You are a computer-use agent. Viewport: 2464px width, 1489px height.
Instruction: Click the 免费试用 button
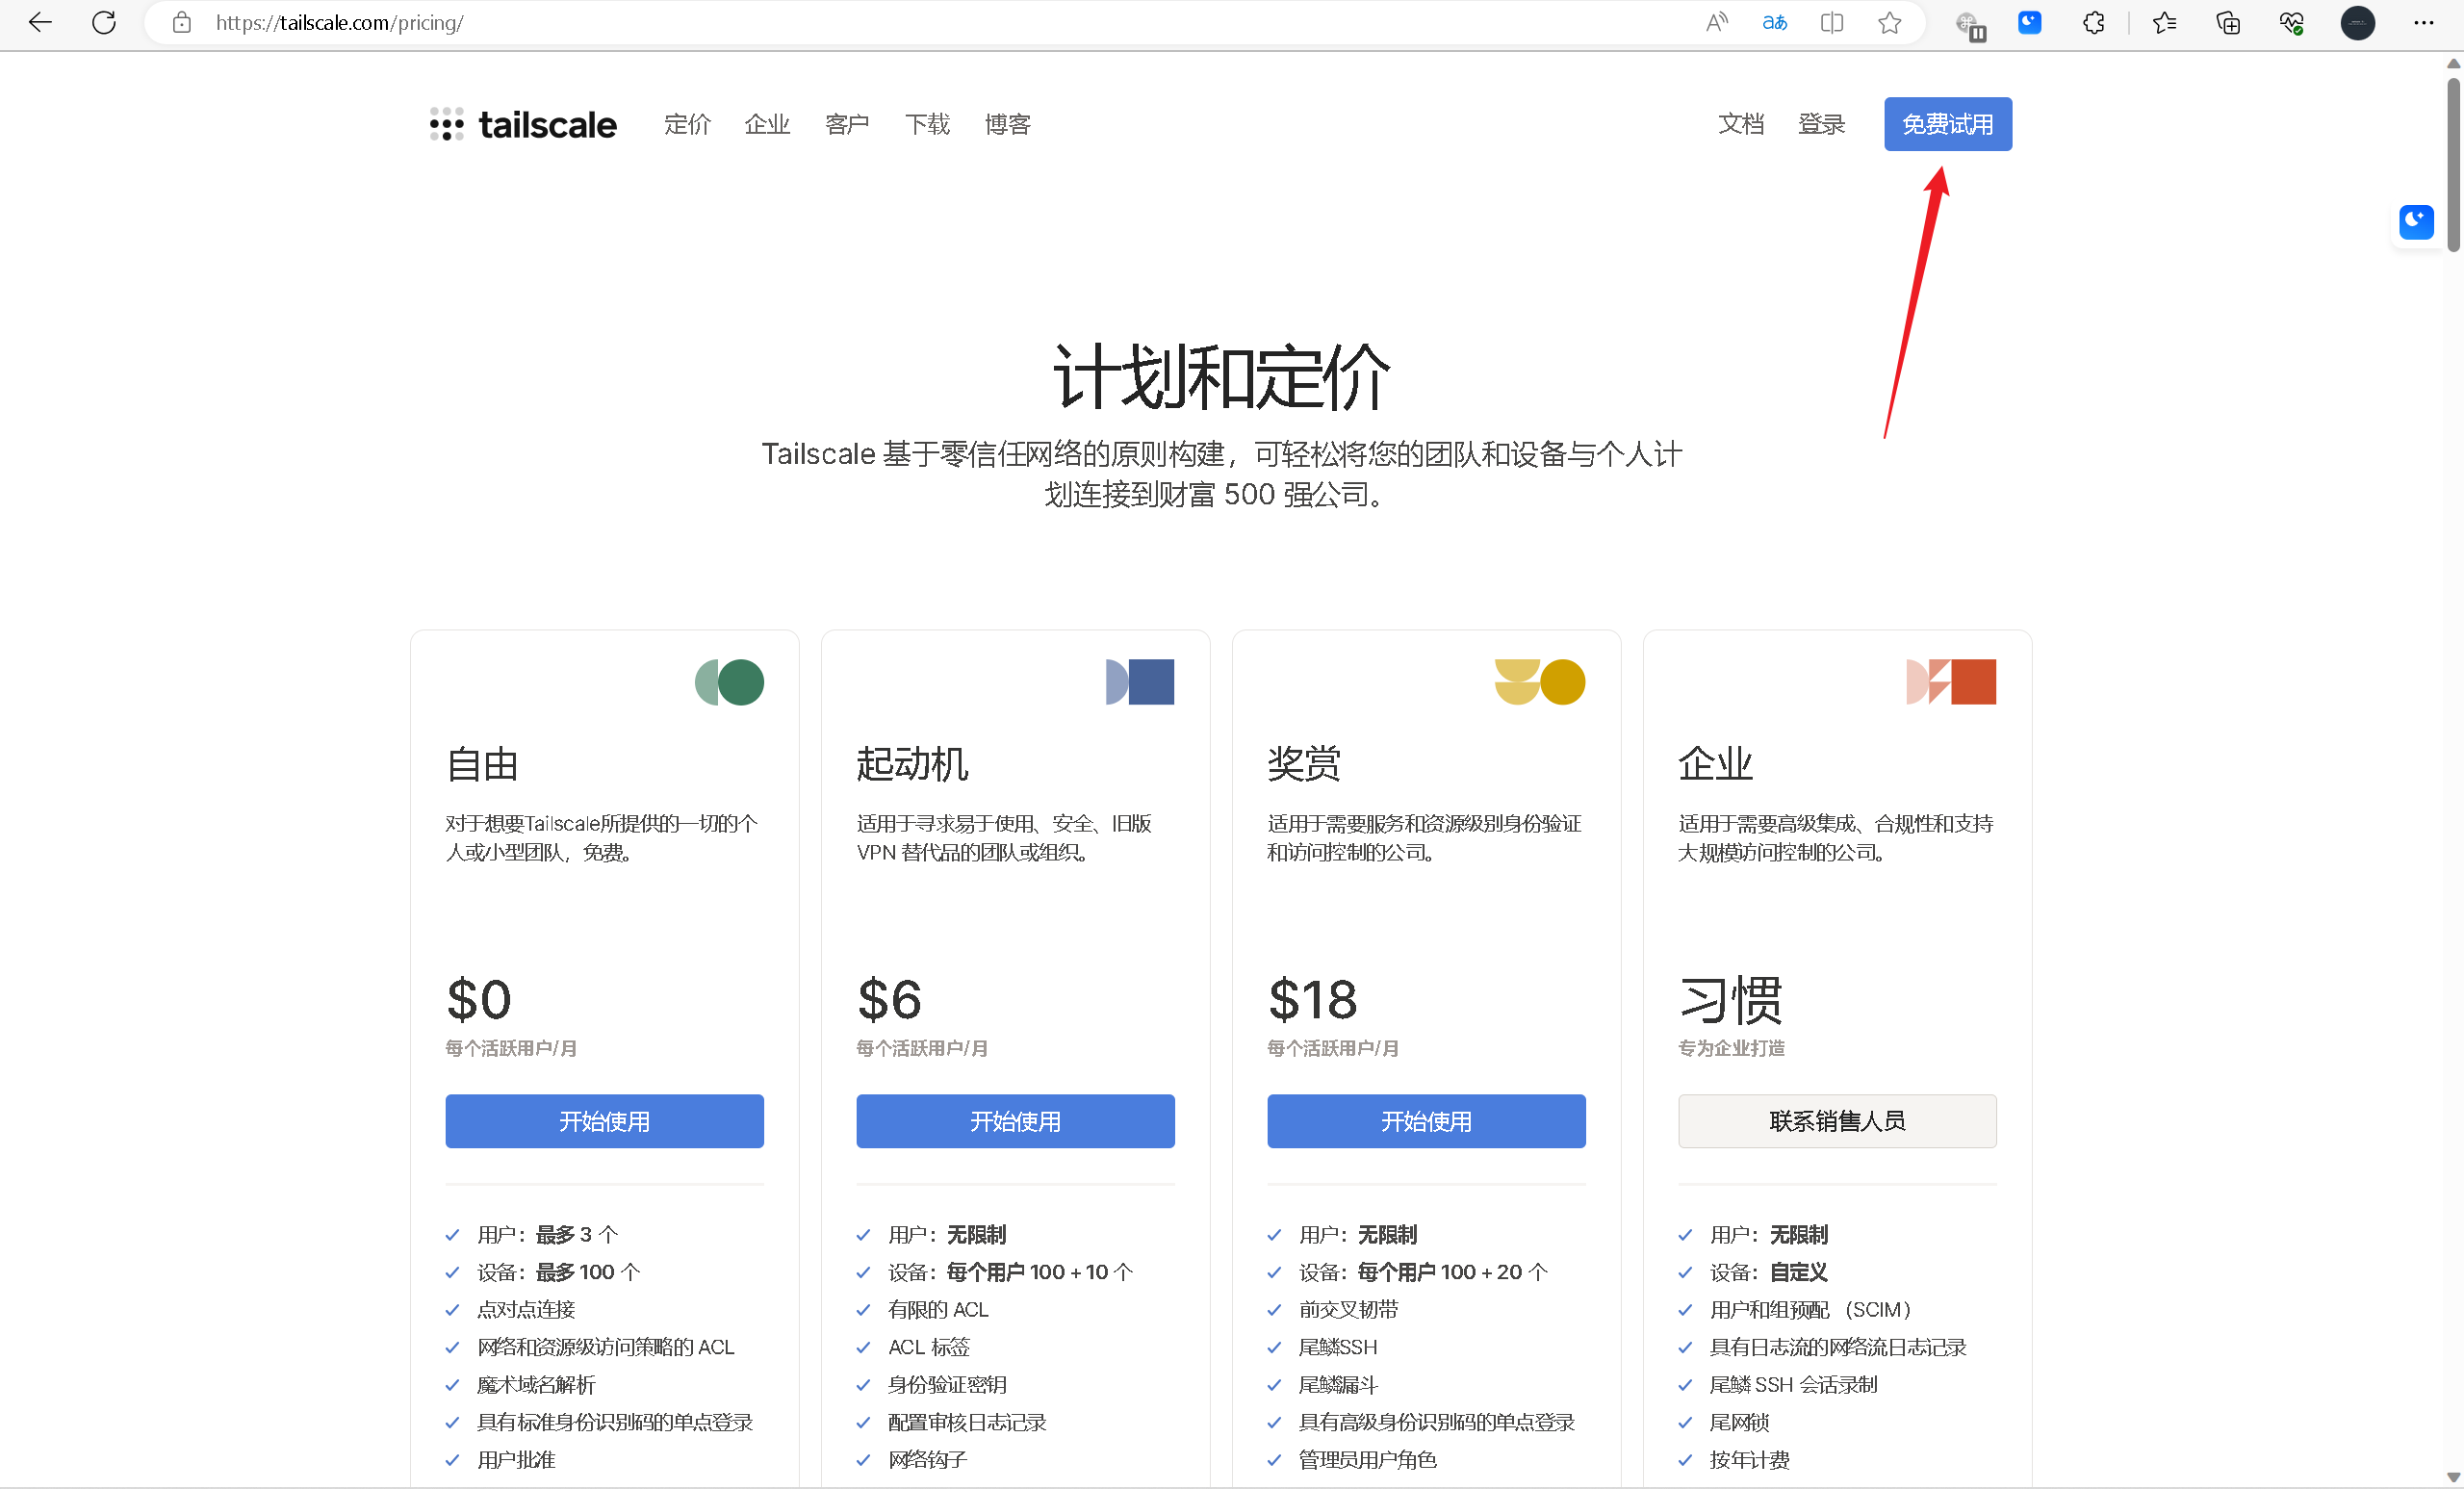(x=1947, y=124)
